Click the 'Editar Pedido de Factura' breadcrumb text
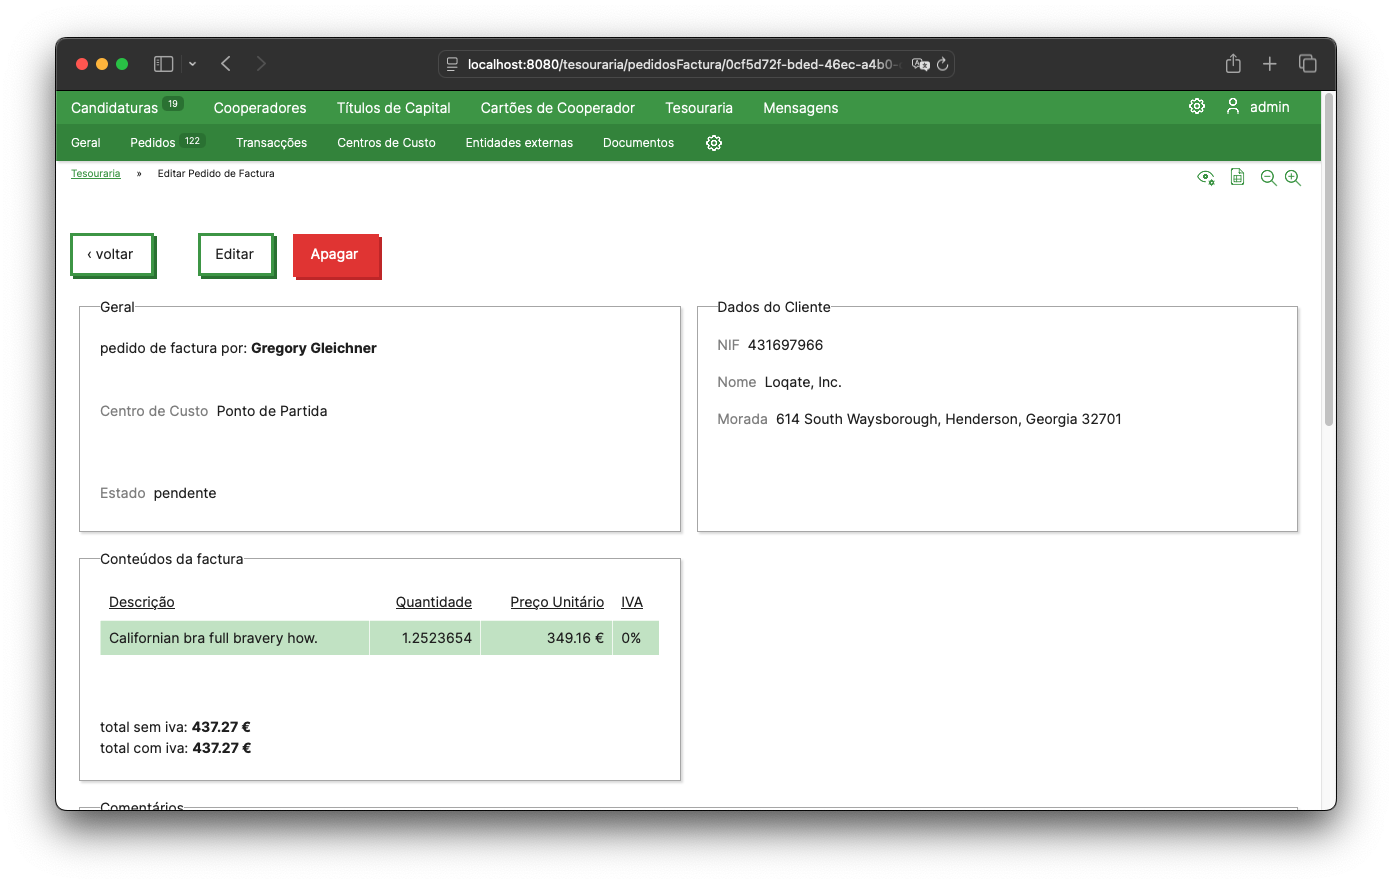This screenshot has height=884, width=1392. coord(216,174)
